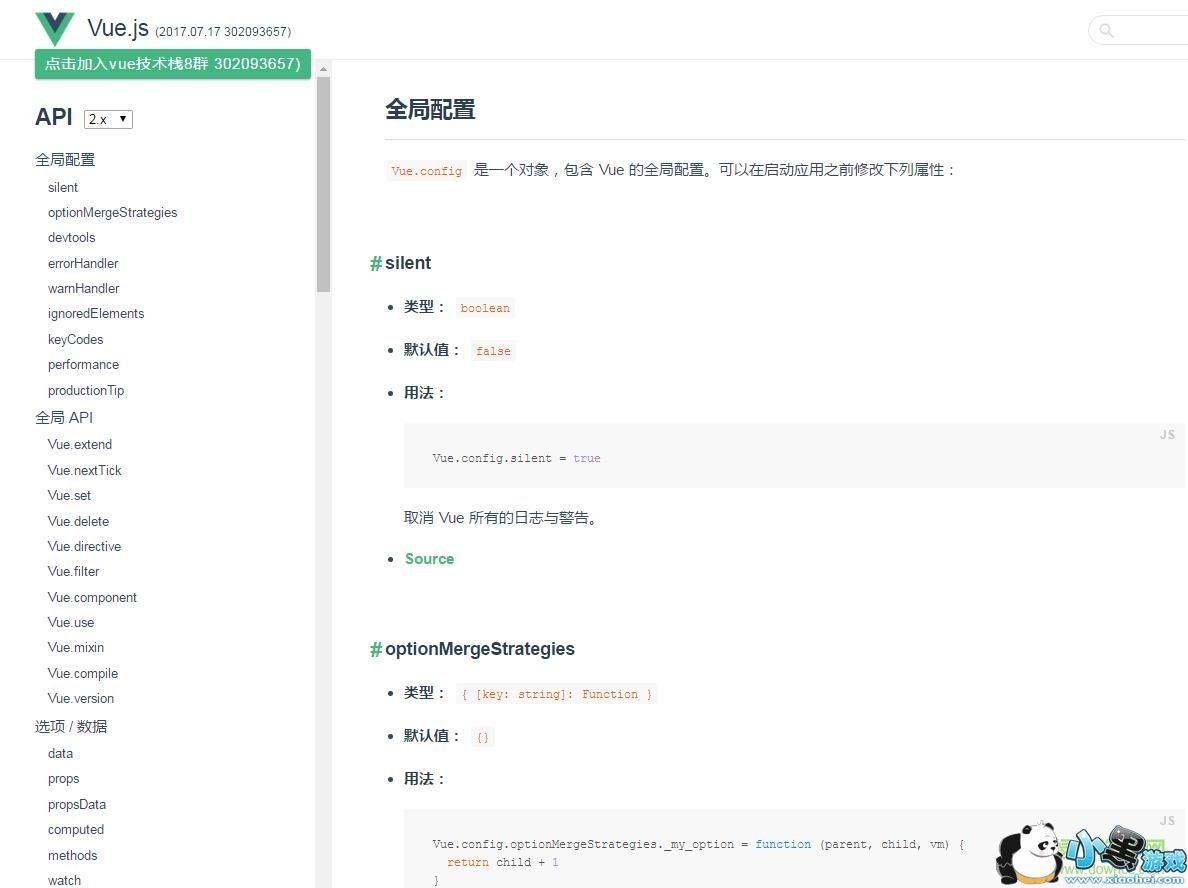Go to data in the sidebar
1188x888 pixels.
pyautogui.click(x=61, y=753)
